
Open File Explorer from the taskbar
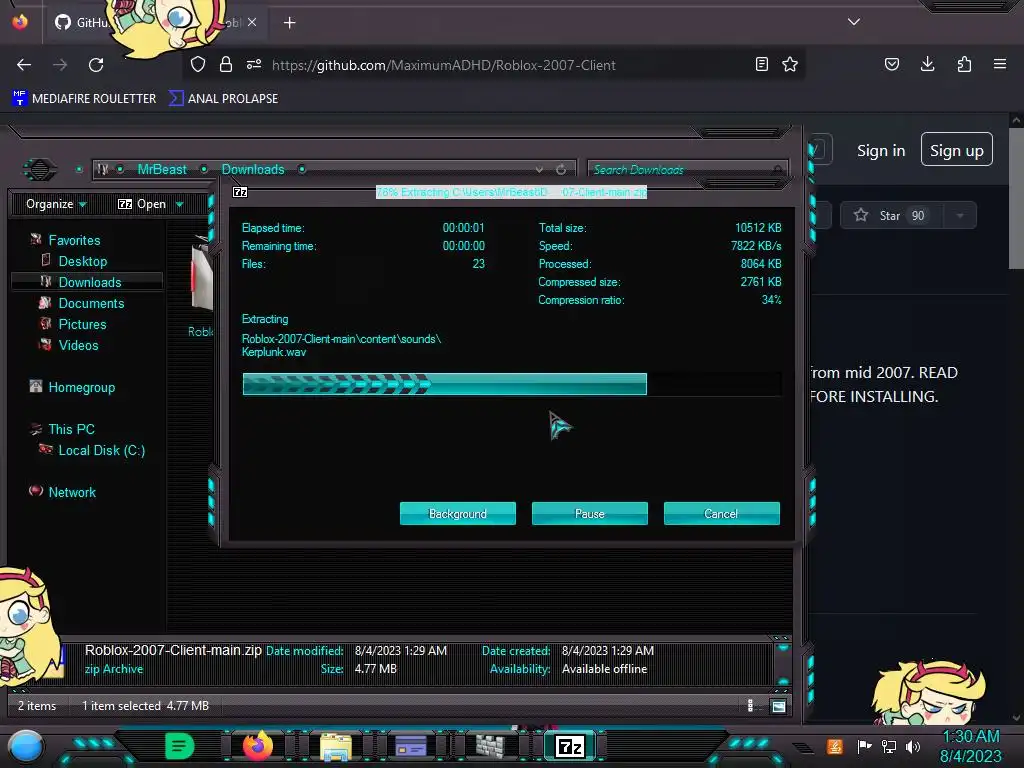[336, 747]
